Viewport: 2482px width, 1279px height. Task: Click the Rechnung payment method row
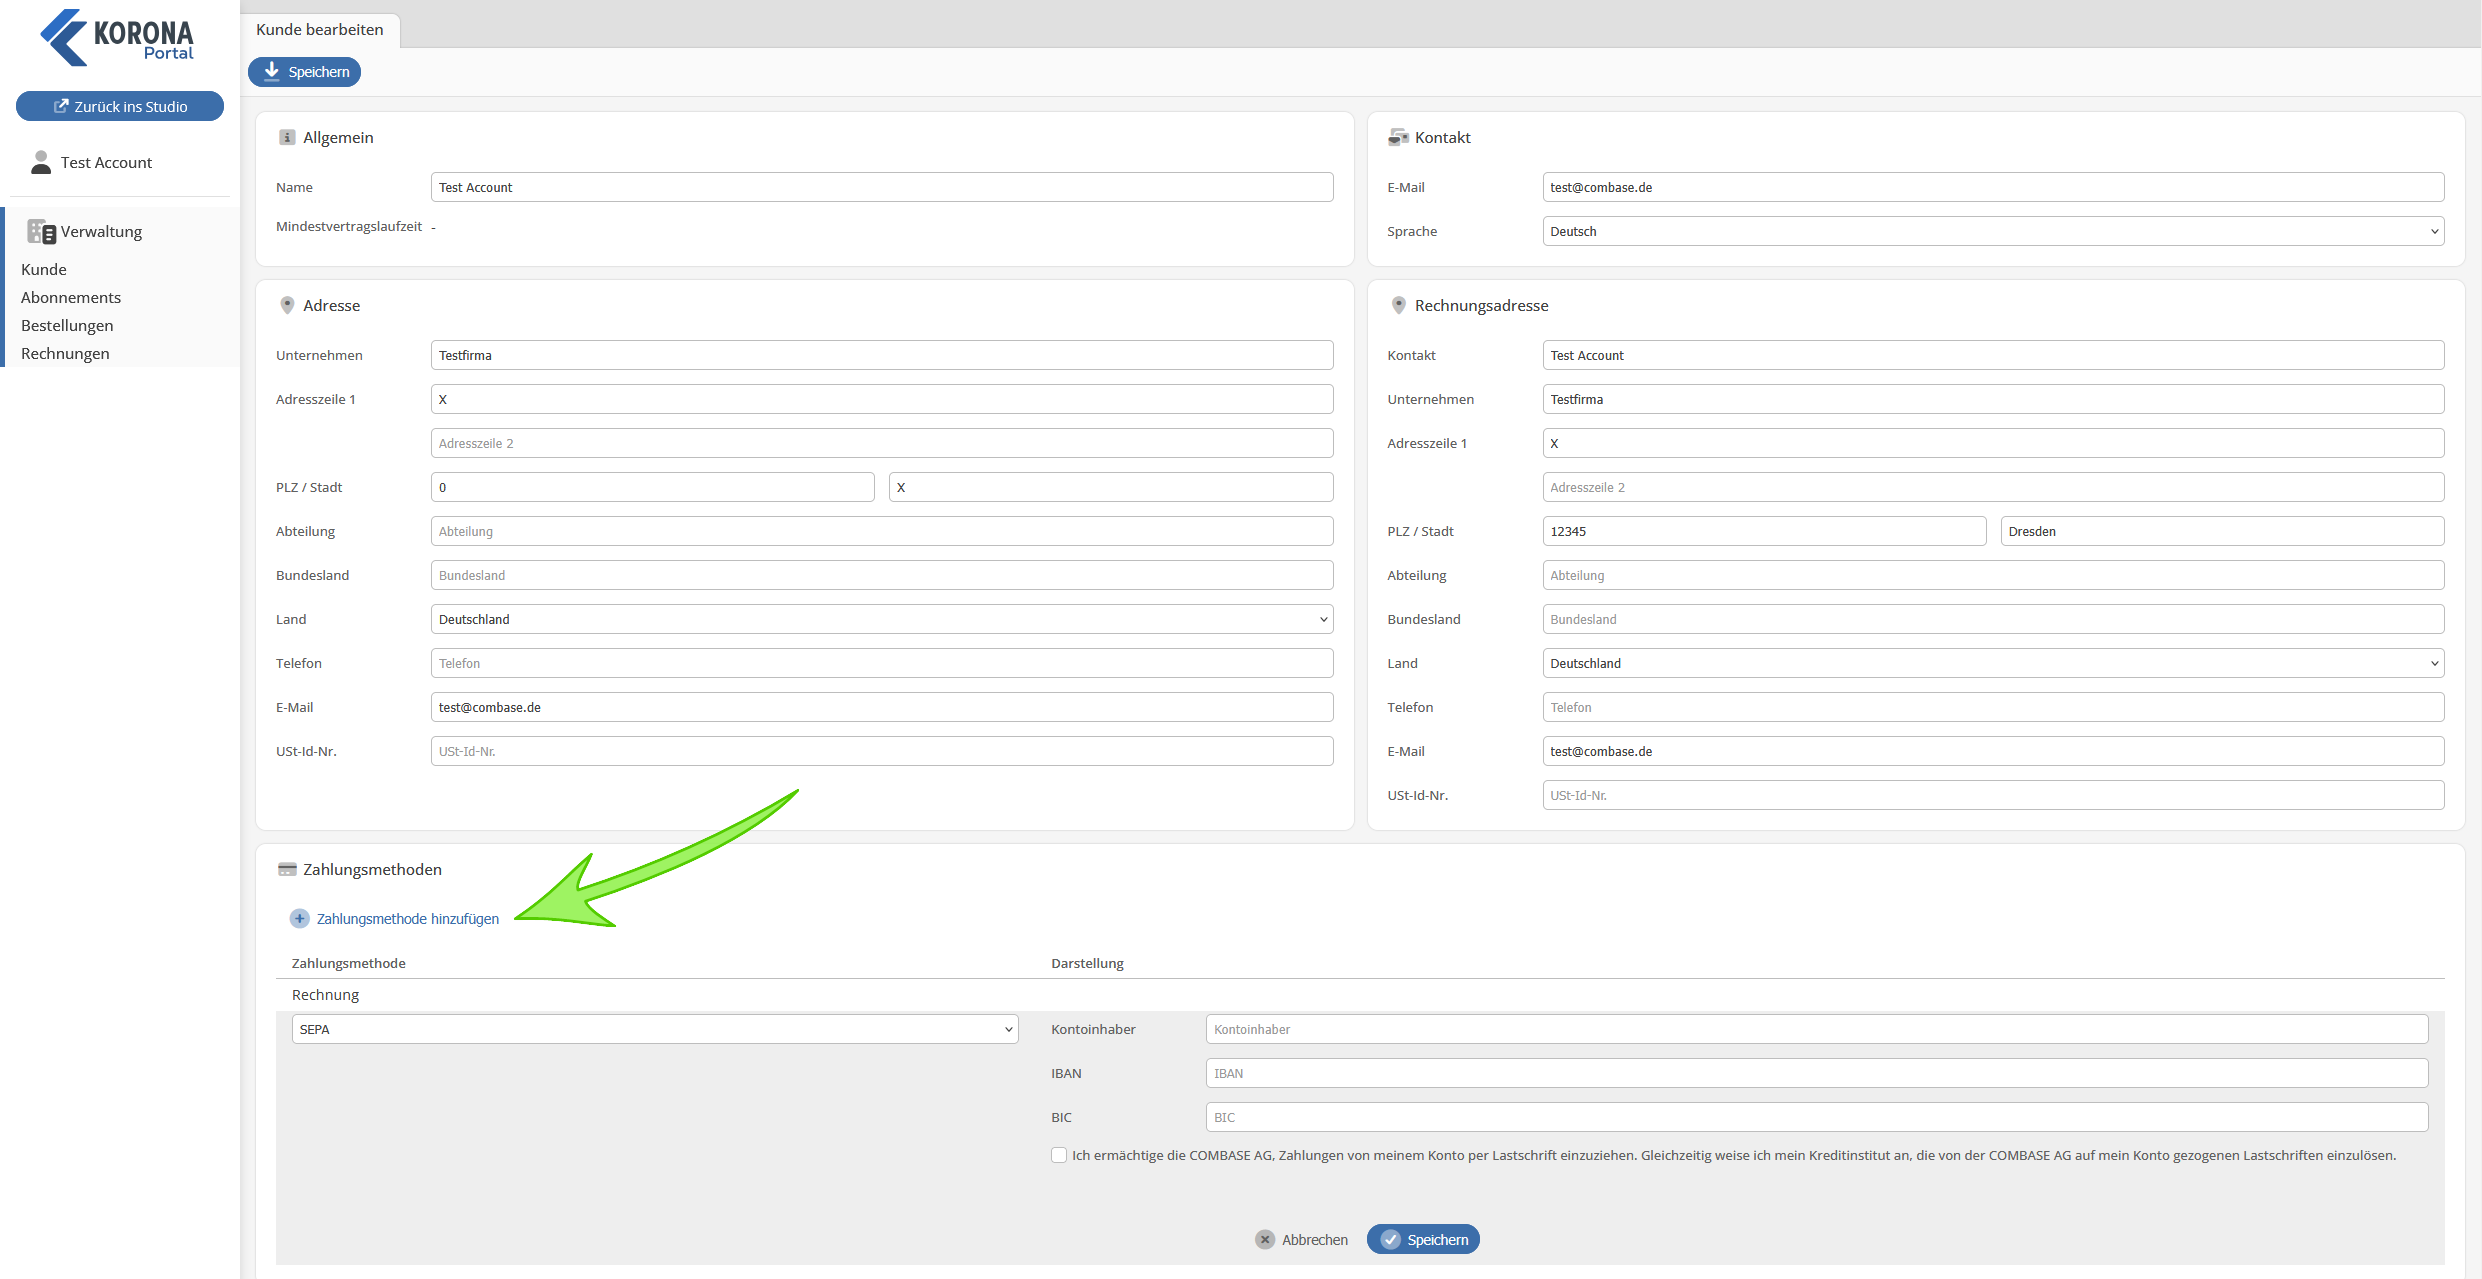click(1360, 995)
